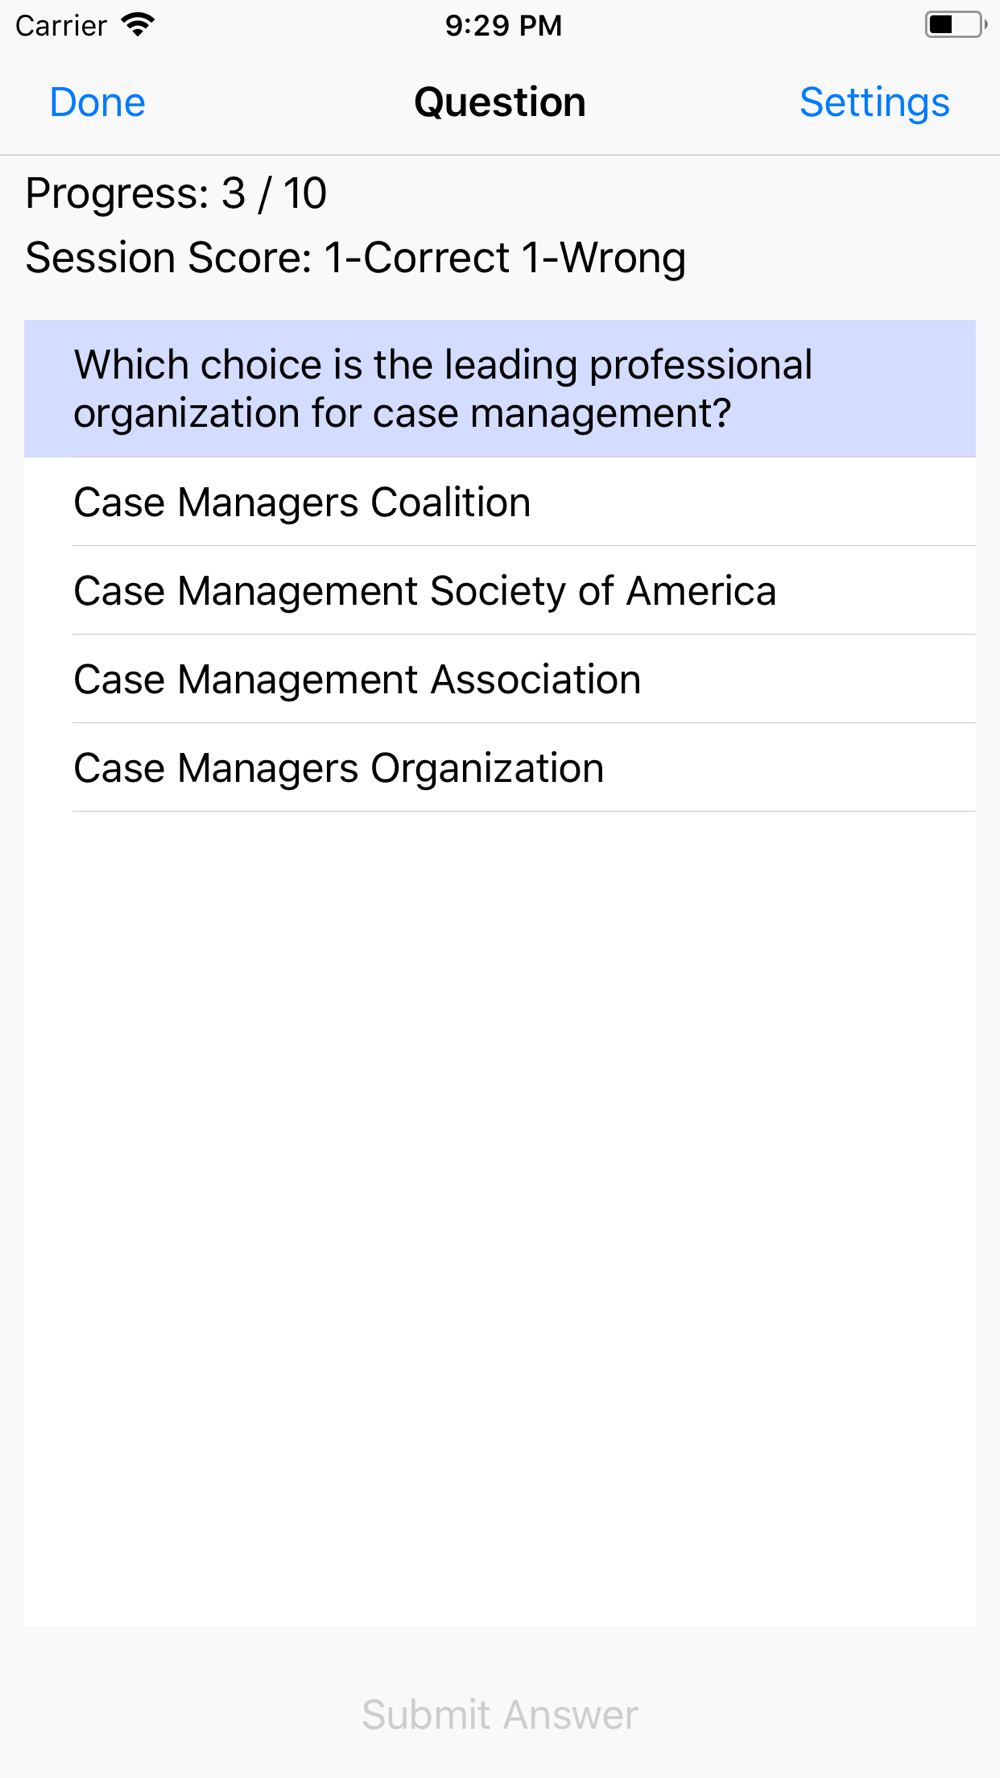1000x1778 pixels.
Task: Tap the battery level icon
Action: [956, 25]
